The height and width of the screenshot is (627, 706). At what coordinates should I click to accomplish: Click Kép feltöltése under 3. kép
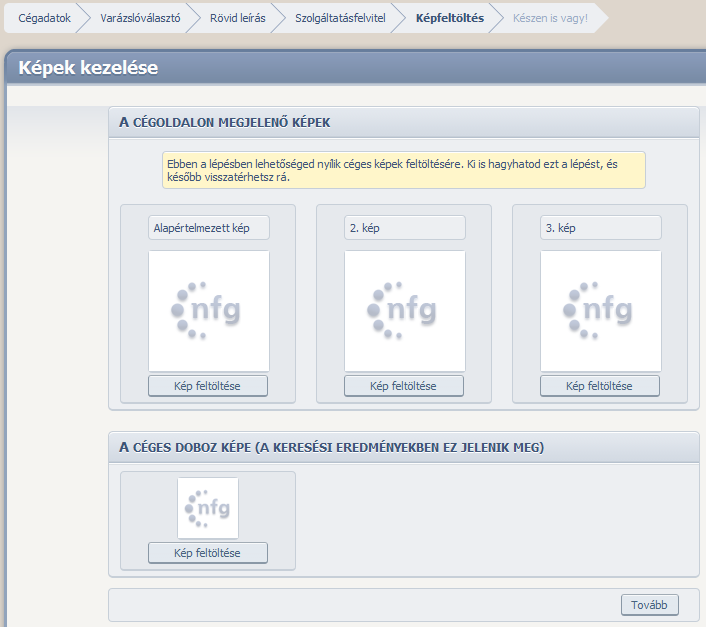point(600,386)
